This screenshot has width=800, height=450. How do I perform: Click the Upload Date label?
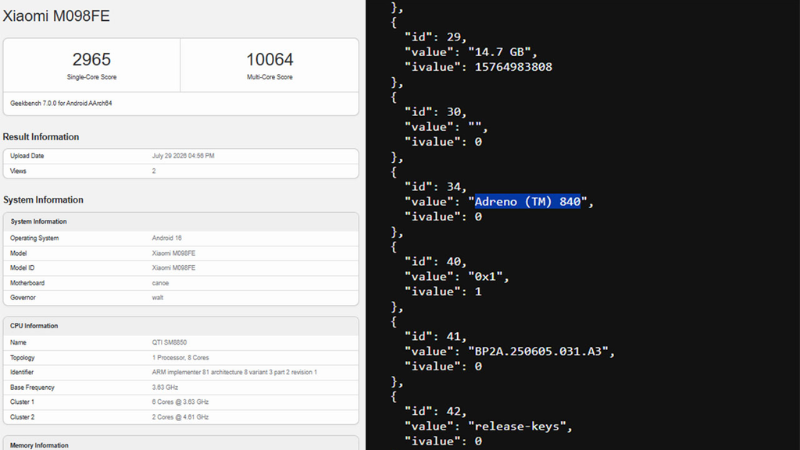pyautogui.click(x=27, y=156)
